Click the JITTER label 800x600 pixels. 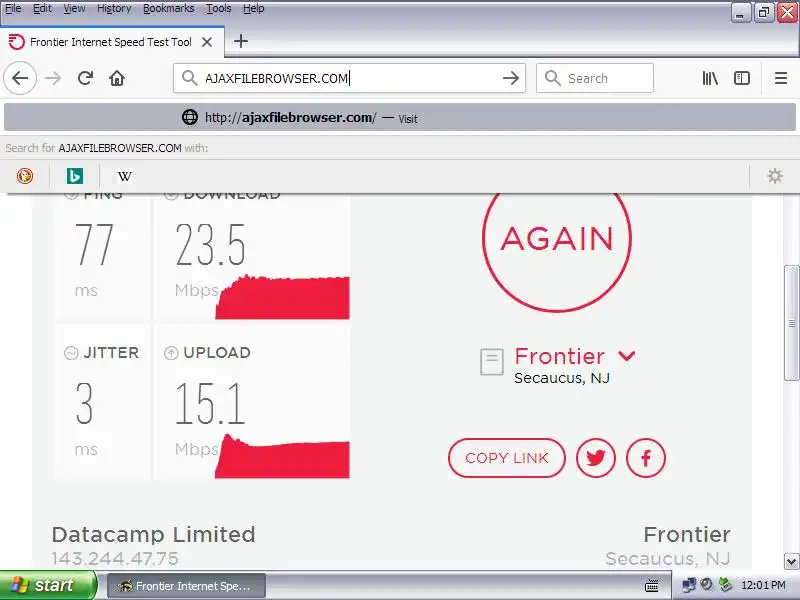(x=111, y=353)
